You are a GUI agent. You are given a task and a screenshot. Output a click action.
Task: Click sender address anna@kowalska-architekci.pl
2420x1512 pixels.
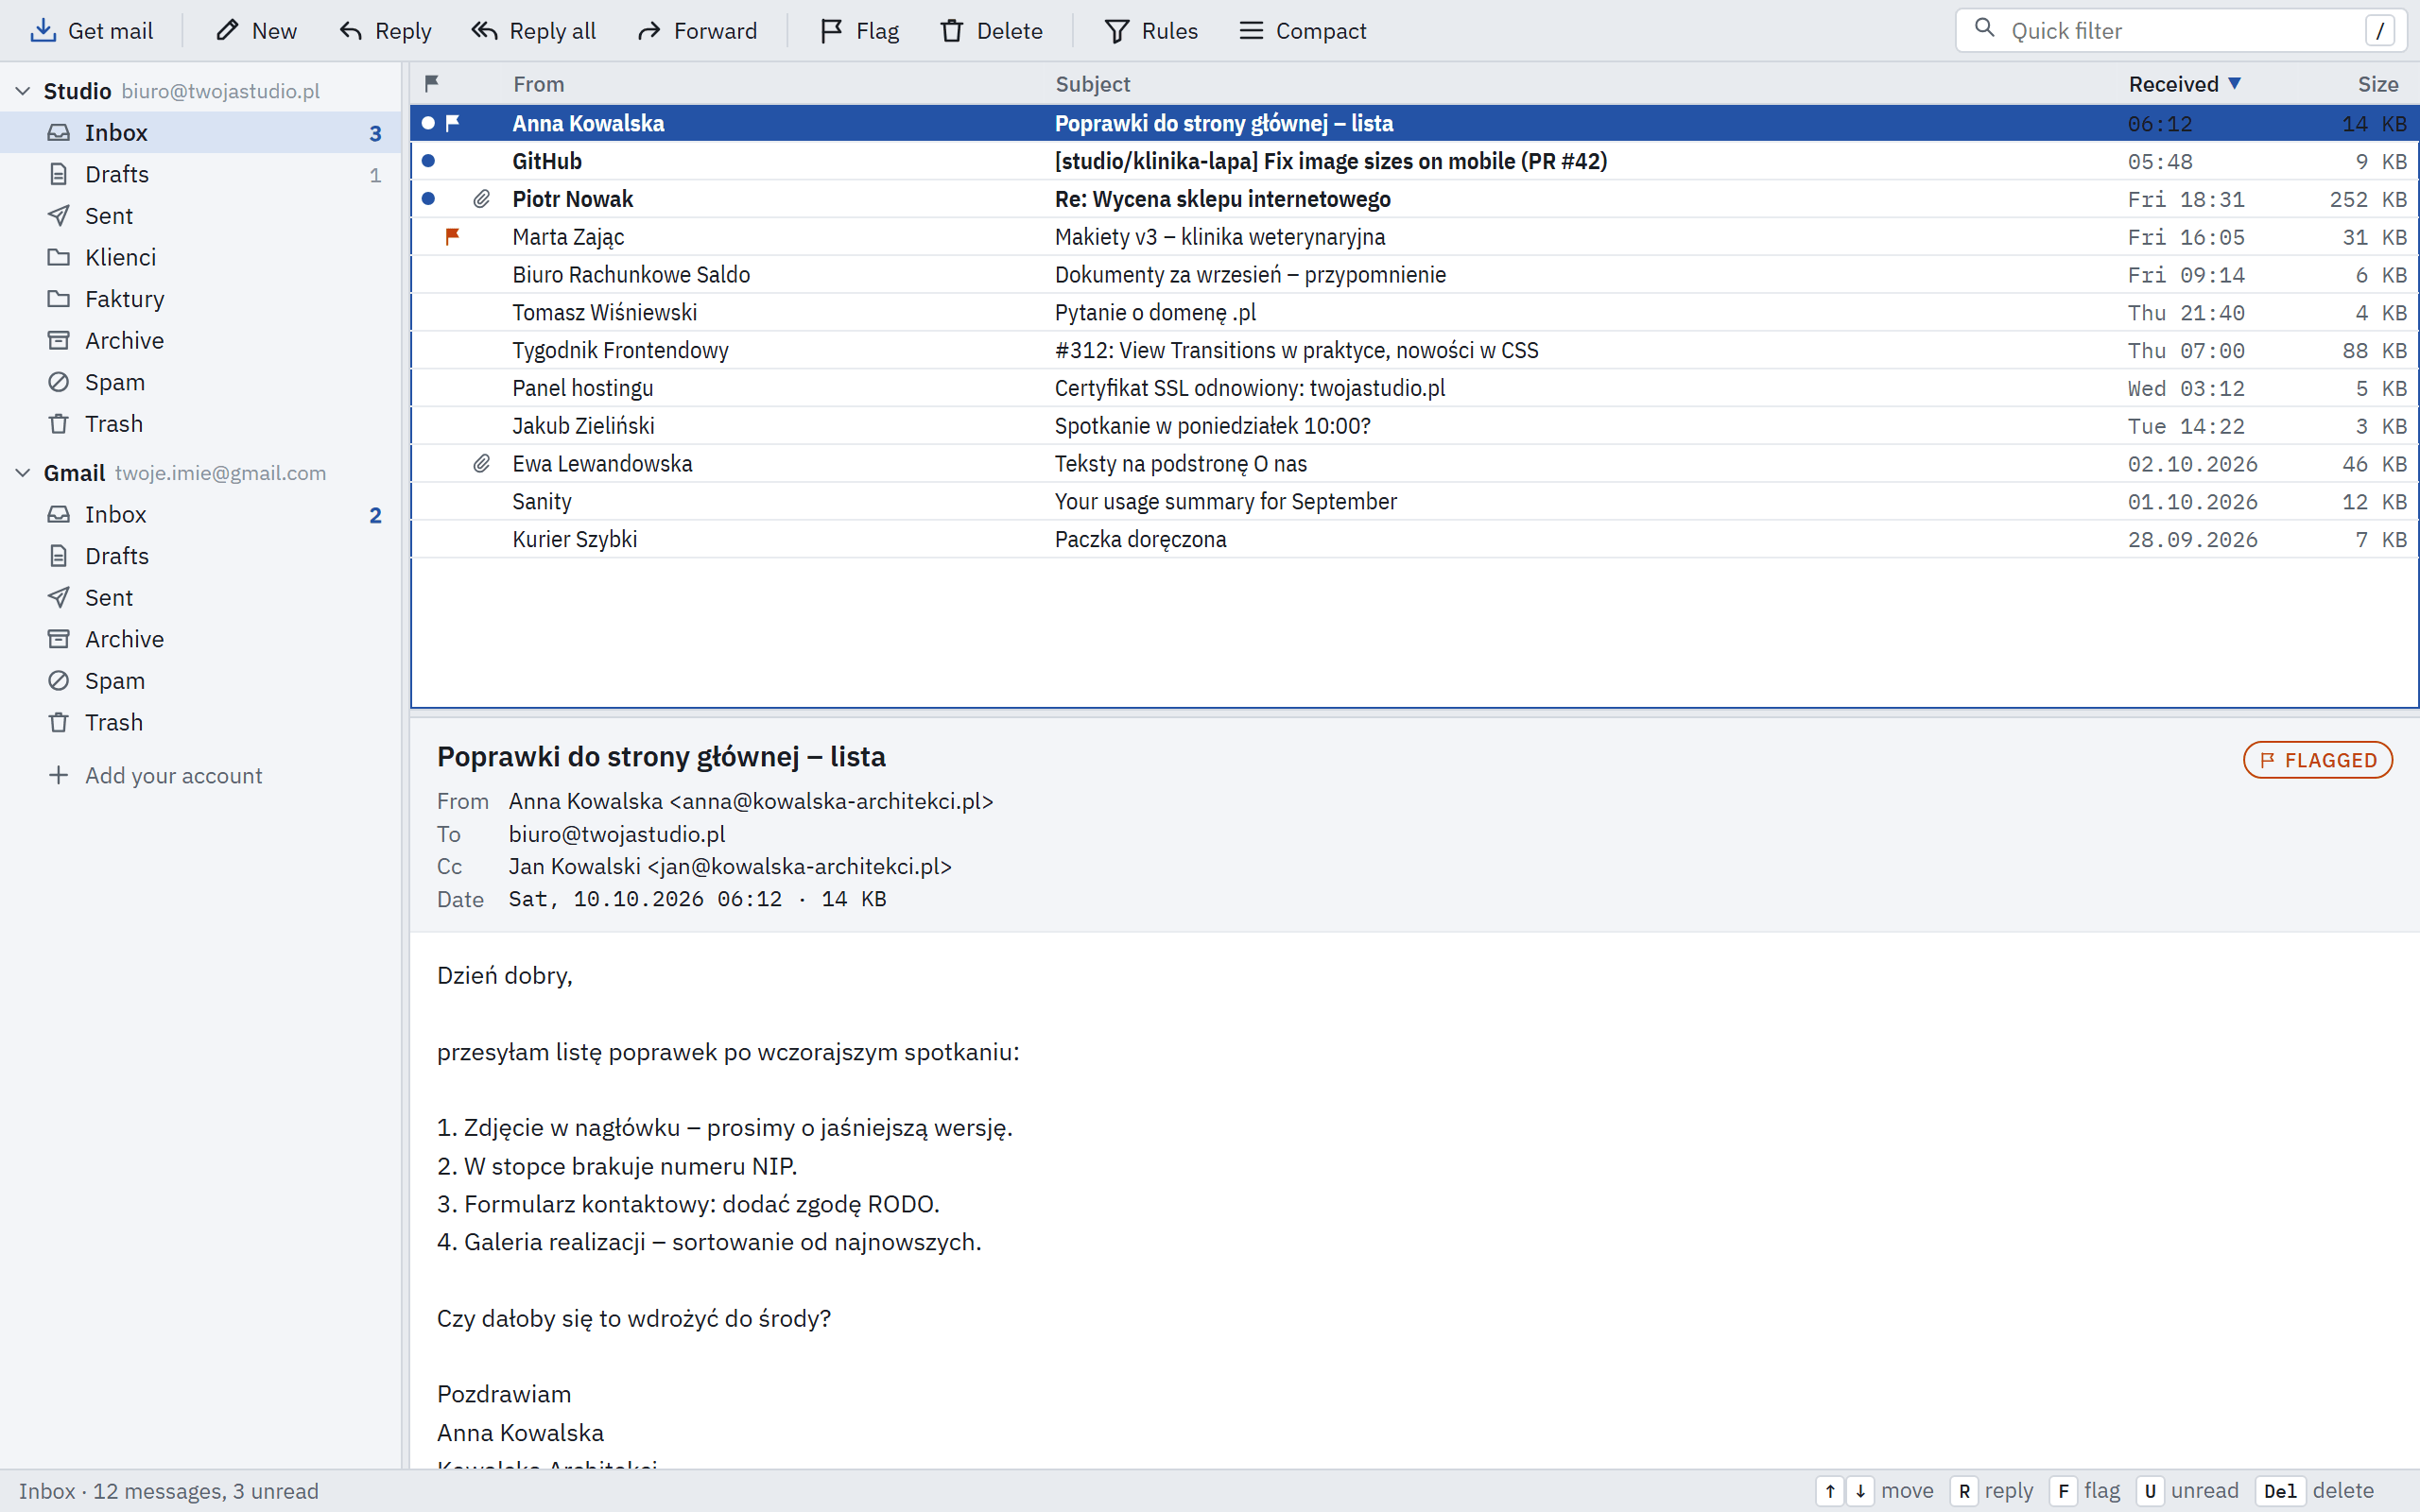coord(832,802)
